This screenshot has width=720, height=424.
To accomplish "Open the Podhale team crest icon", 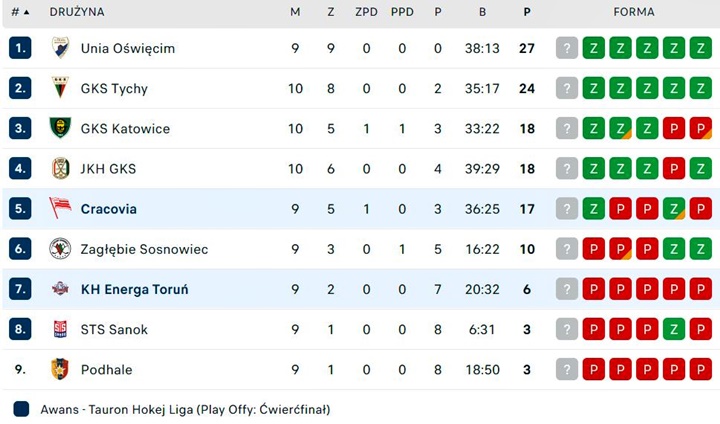I will tap(60, 369).
